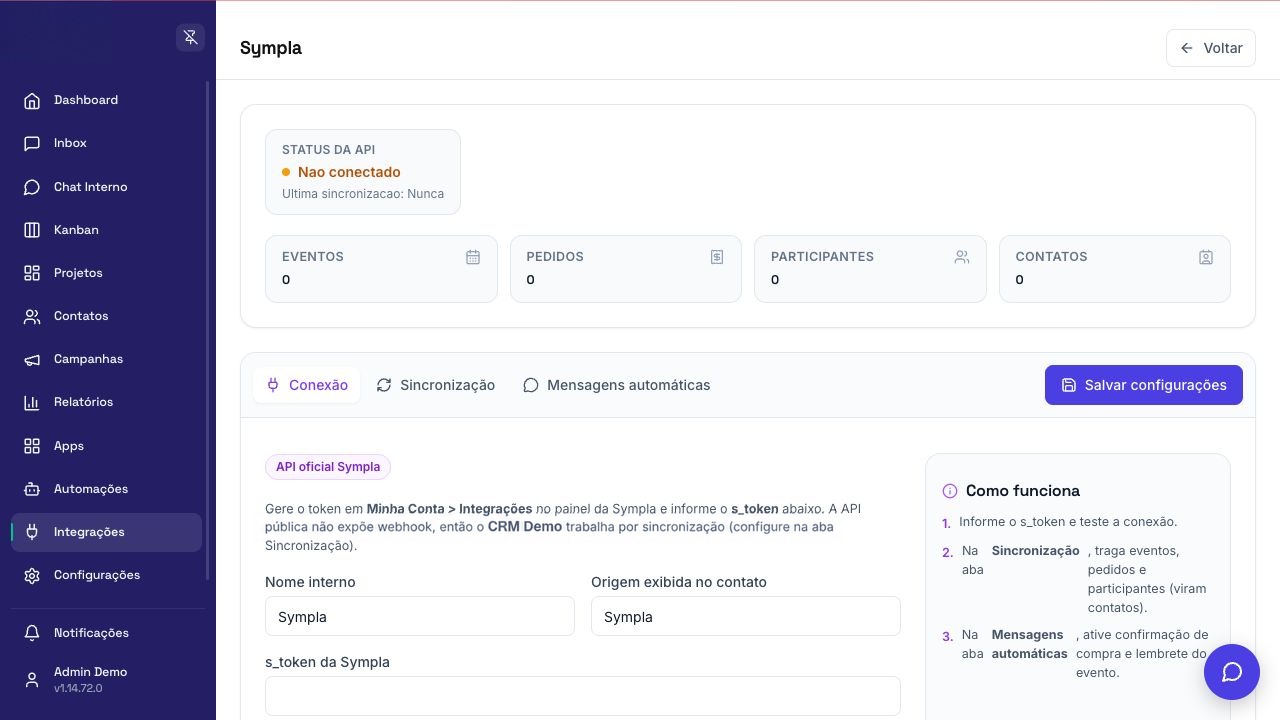Click the EVENTOS card label
1280x720 pixels.
313,257
